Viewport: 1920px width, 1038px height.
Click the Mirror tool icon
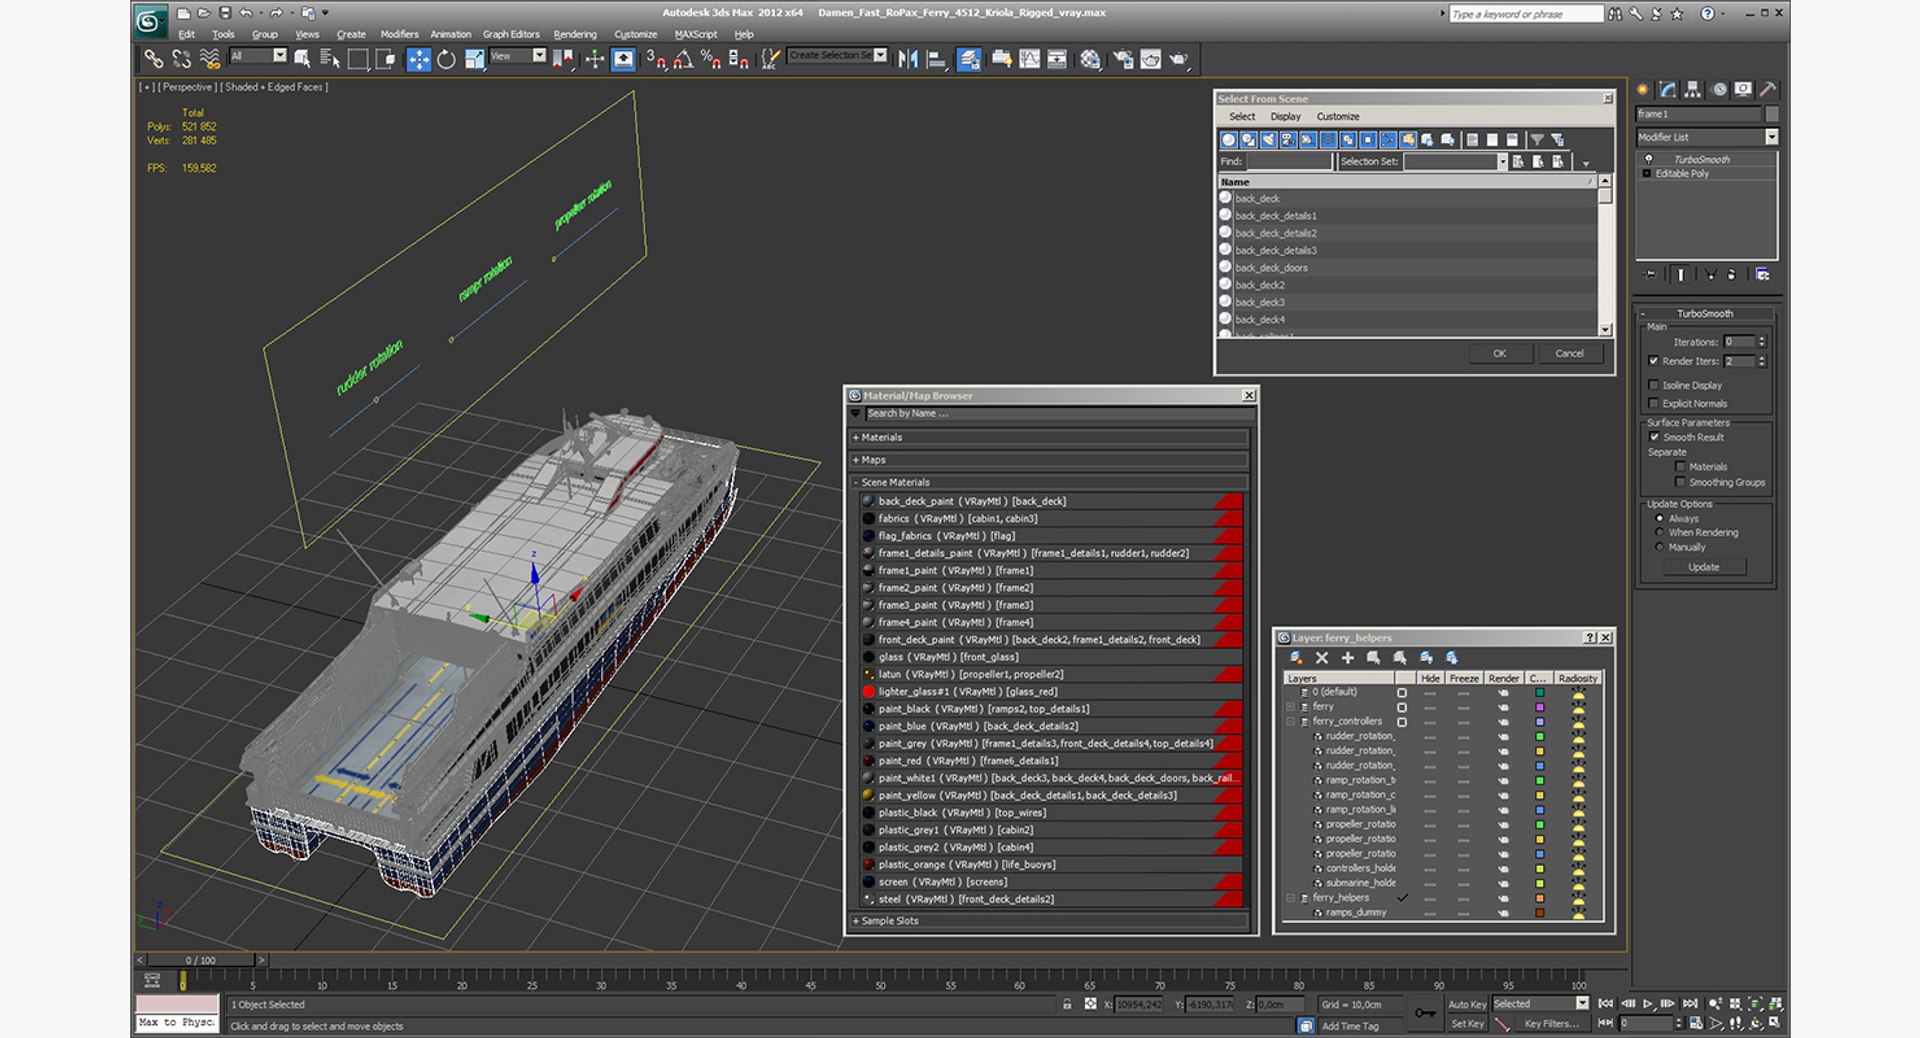(x=907, y=60)
